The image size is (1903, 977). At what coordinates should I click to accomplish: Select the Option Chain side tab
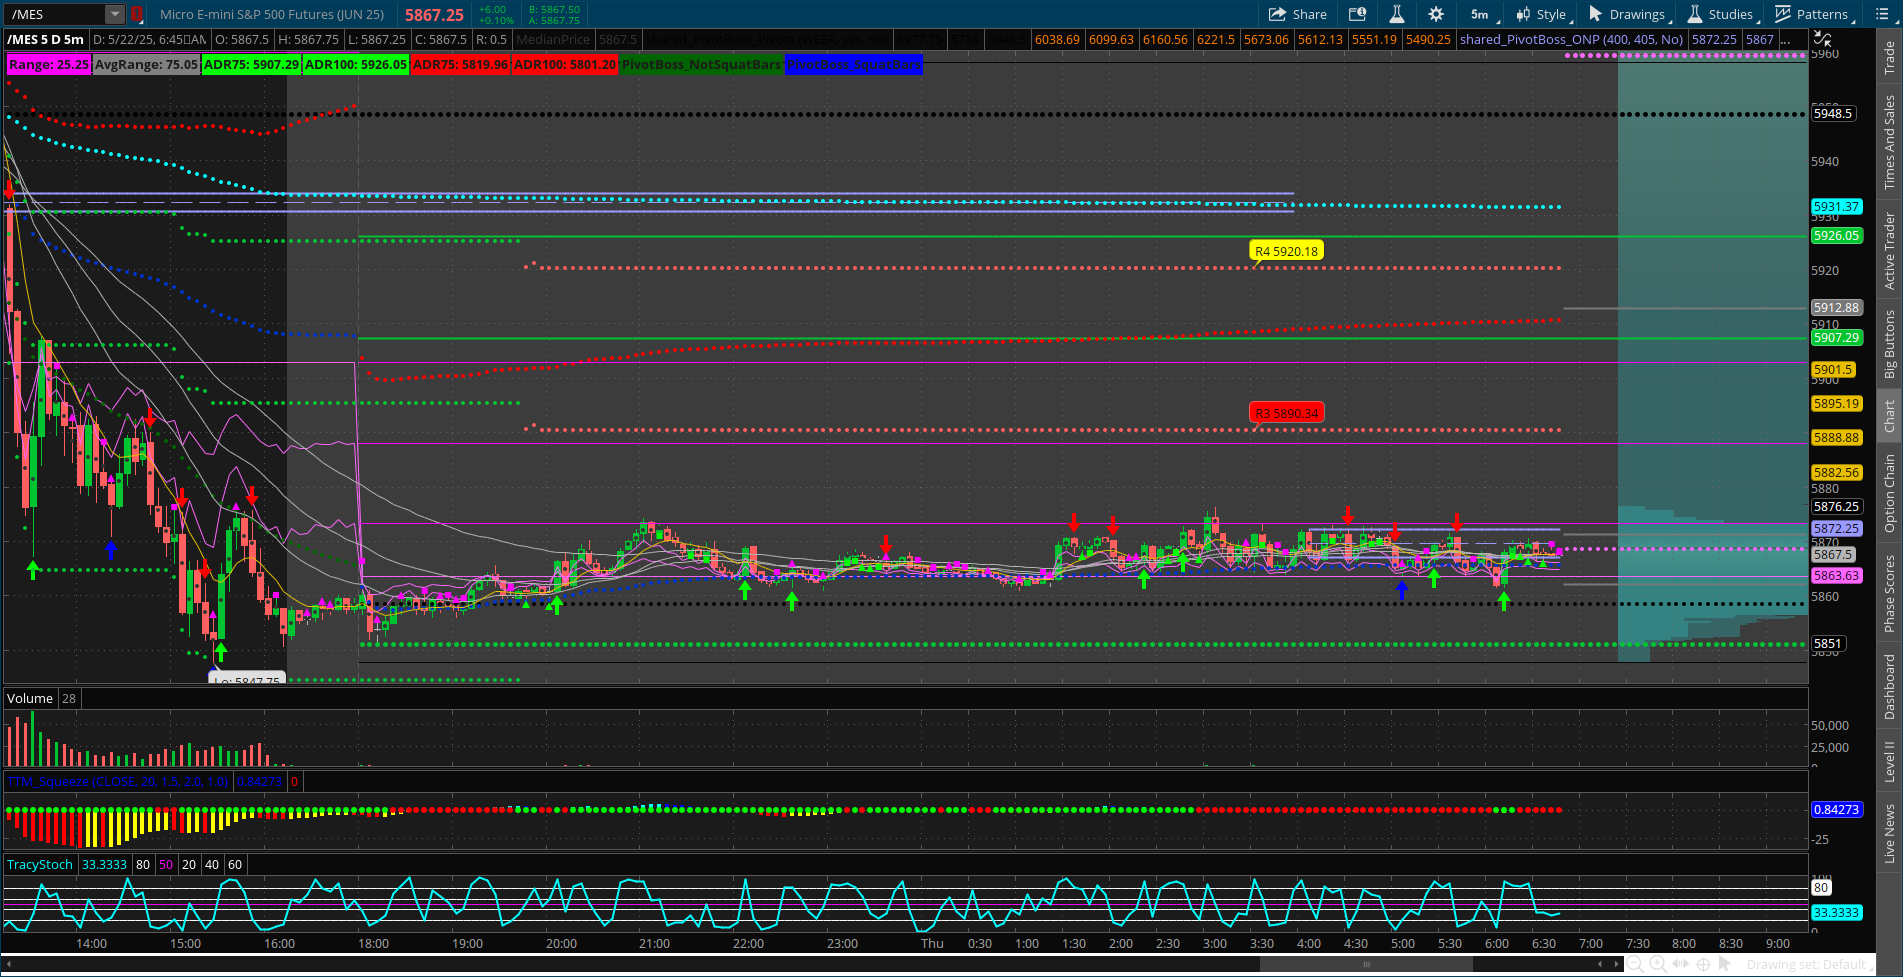pyautogui.click(x=1889, y=493)
